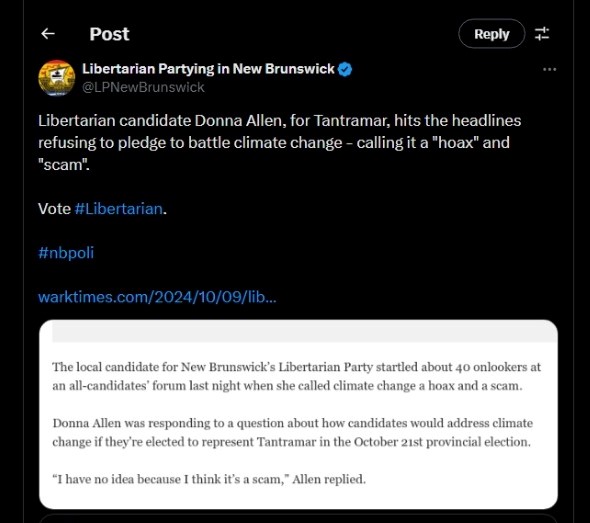Open the reply filter settings icon
The width and height of the screenshot is (590, 523).
(x=542, y=34)
